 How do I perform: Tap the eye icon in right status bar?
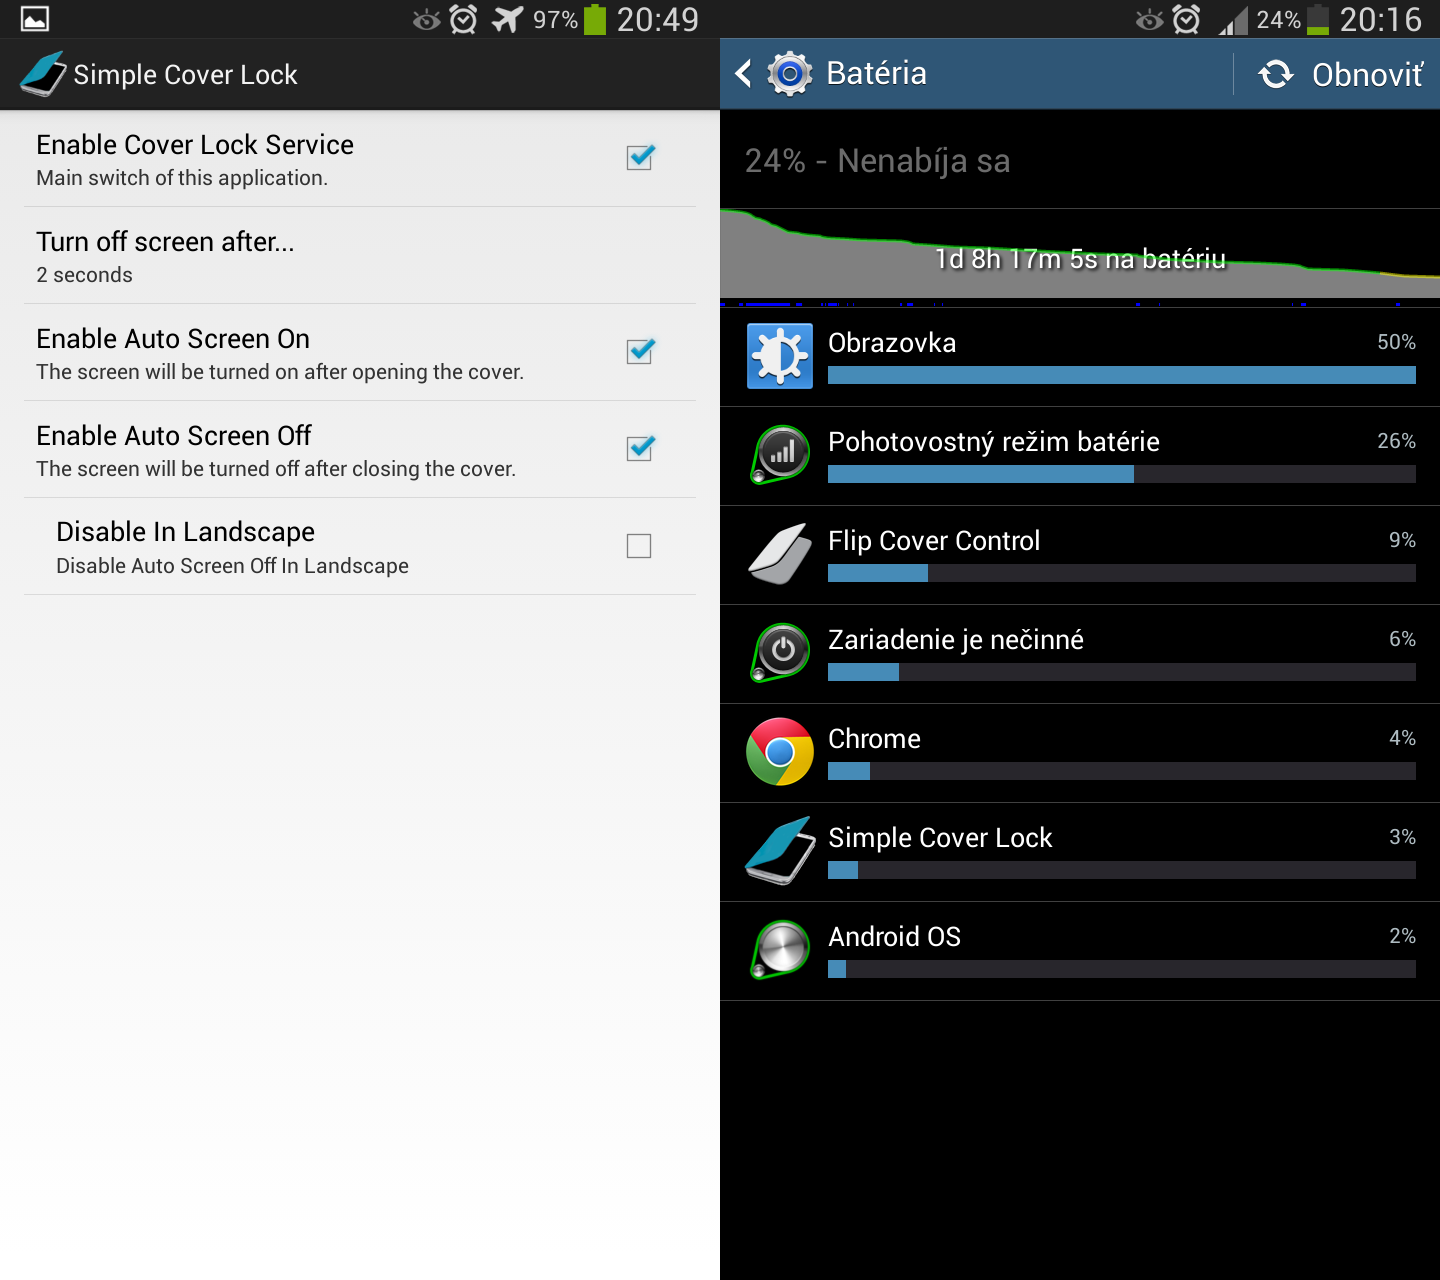1150,19
